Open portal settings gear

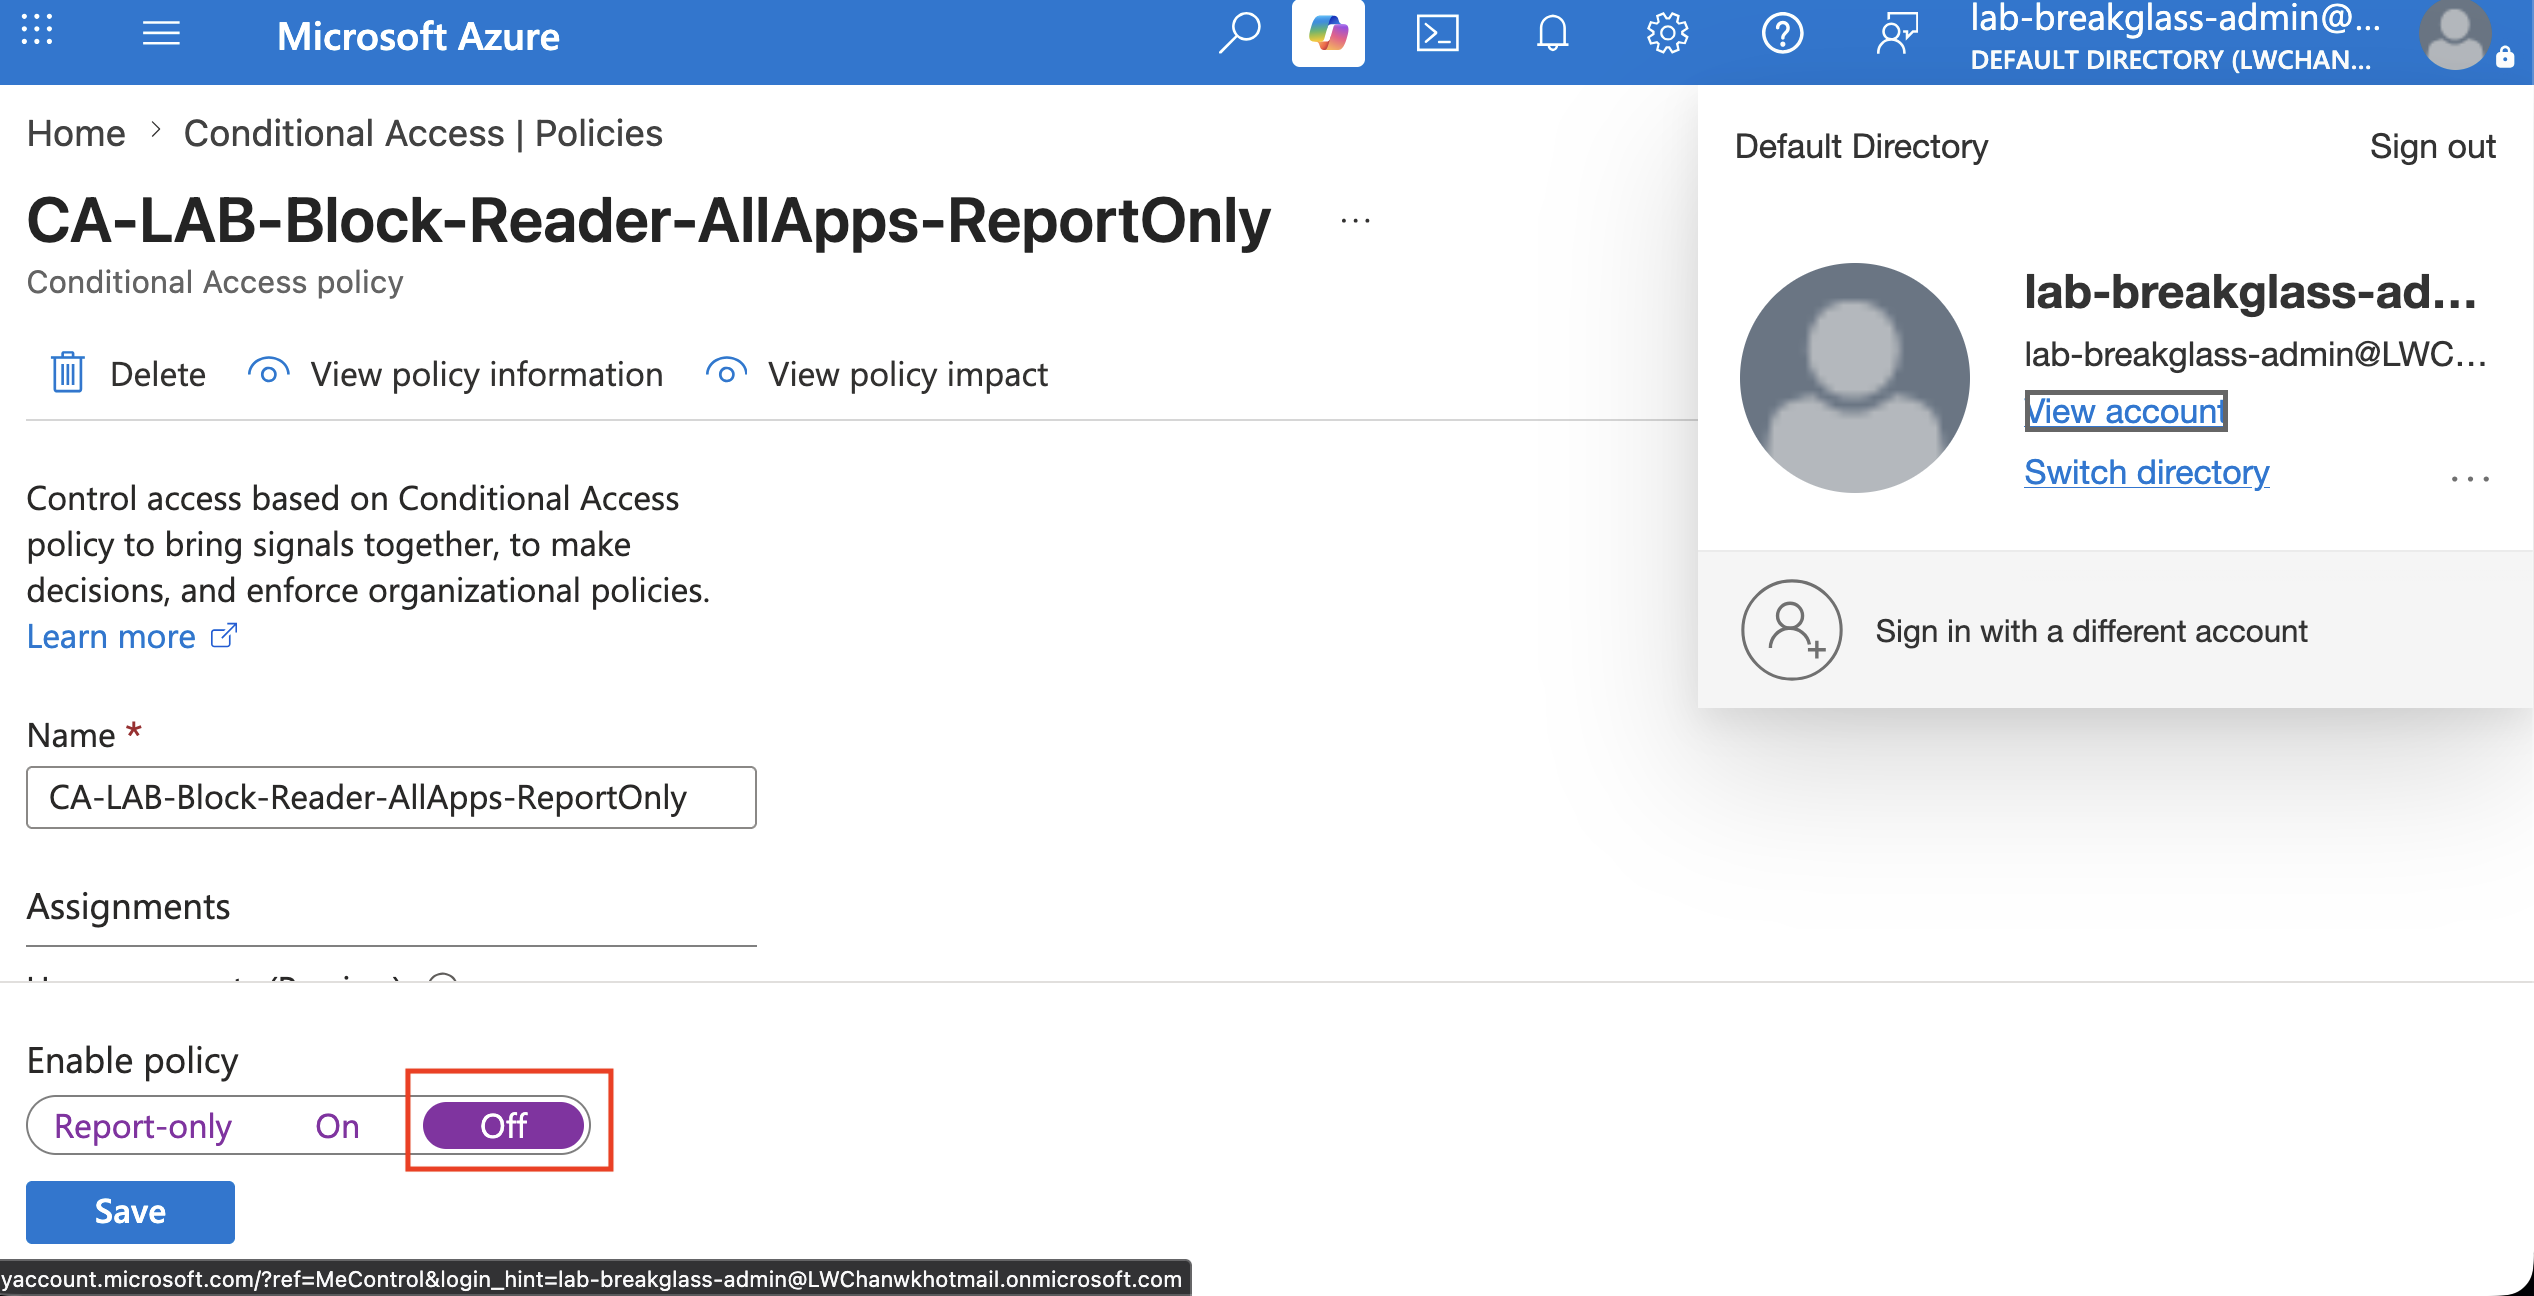(x=1667, y=34)
